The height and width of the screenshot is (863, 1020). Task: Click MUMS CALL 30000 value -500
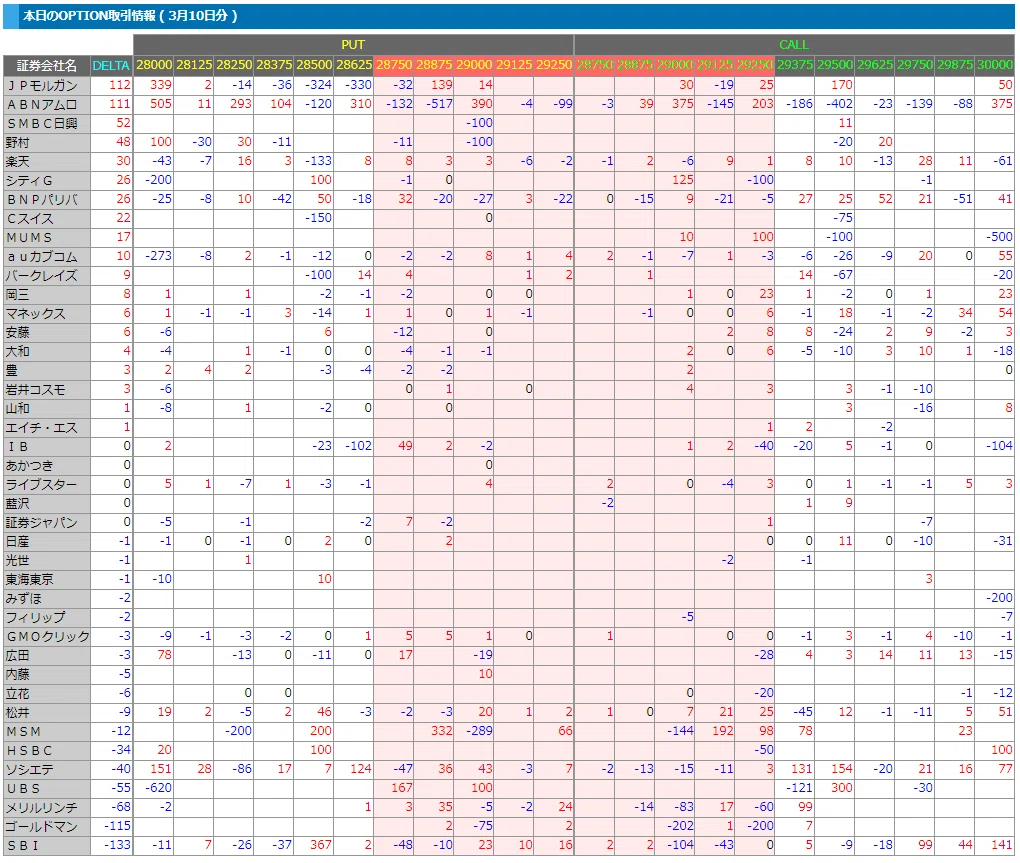(999, 237)
